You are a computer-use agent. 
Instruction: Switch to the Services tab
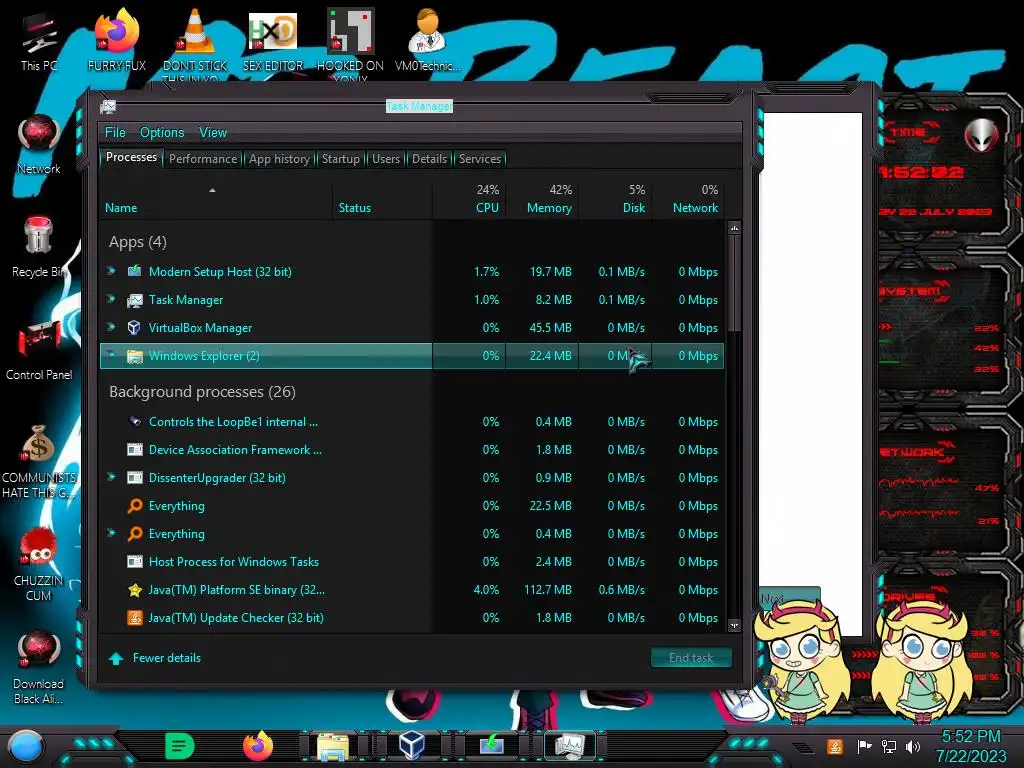pyautogui.click(x=480, y=159)
